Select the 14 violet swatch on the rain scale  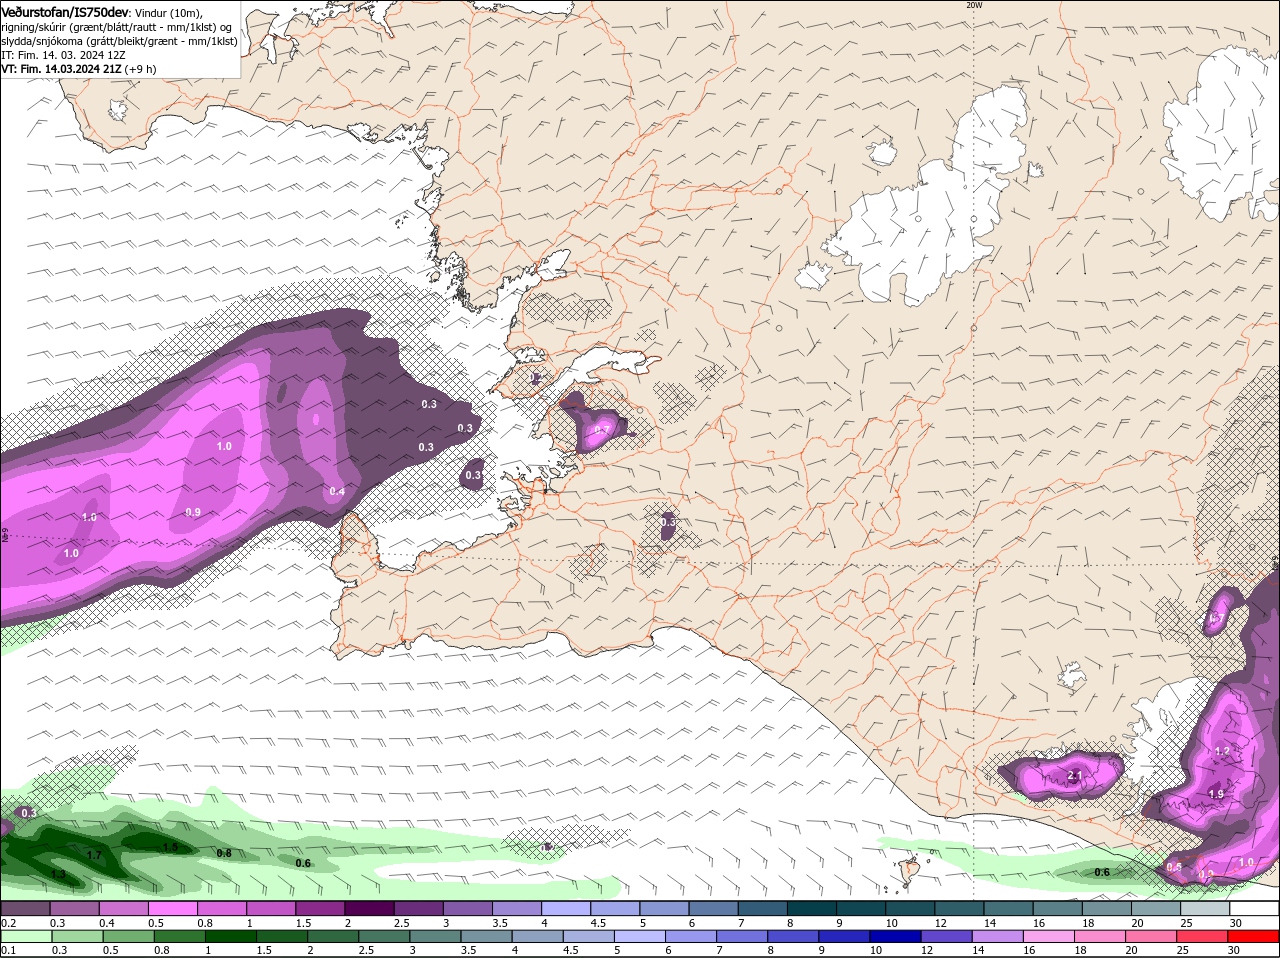click(x=997, y=936)
